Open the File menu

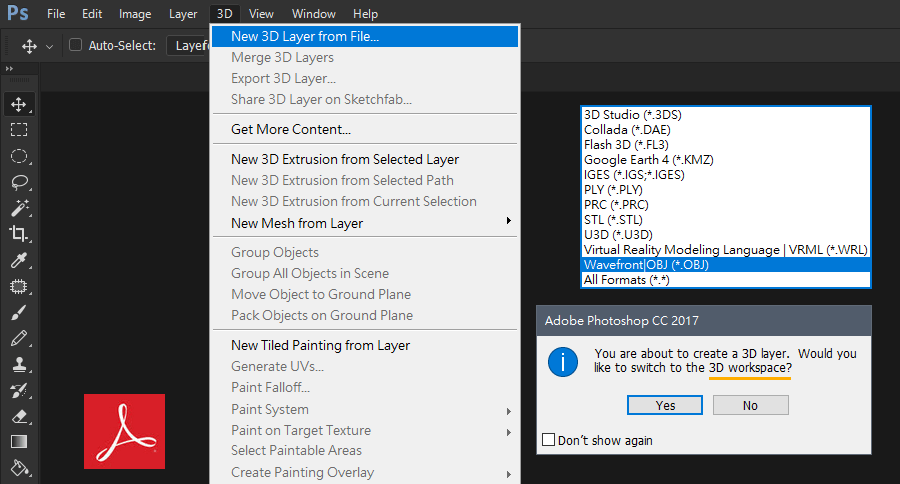56,14
